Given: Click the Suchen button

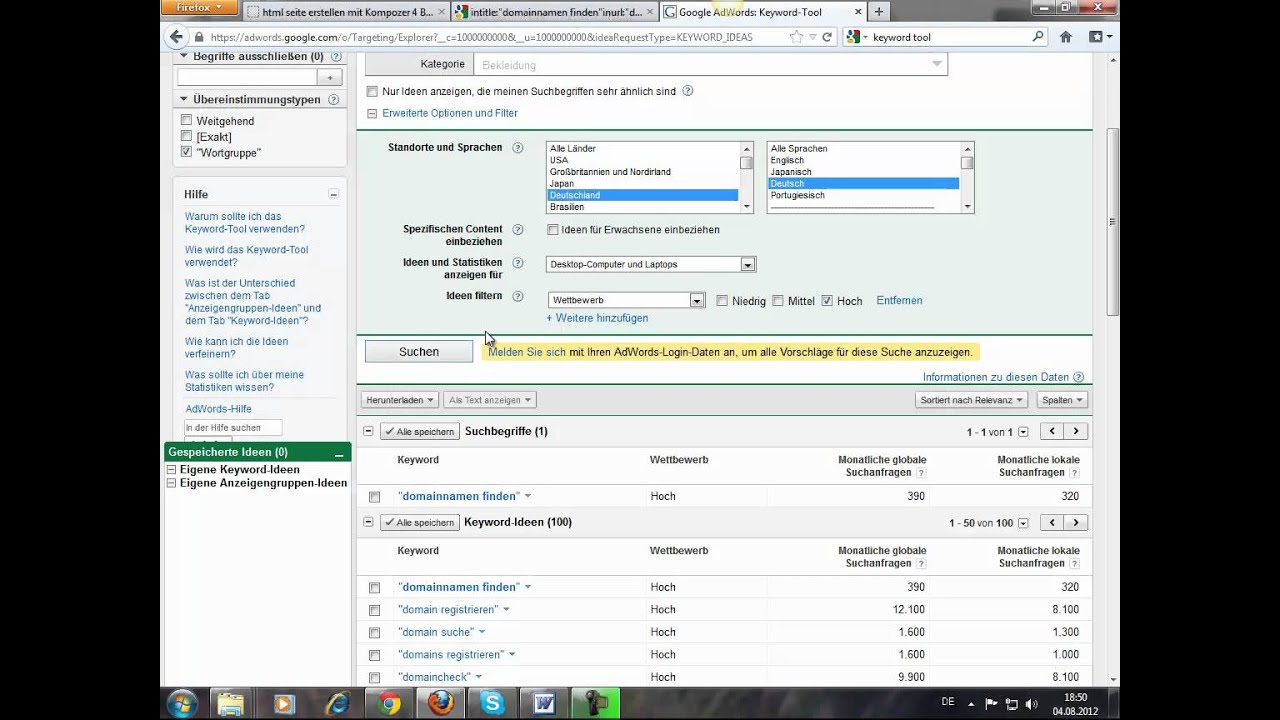Looking at the screenshot, I should coord(419,352).
